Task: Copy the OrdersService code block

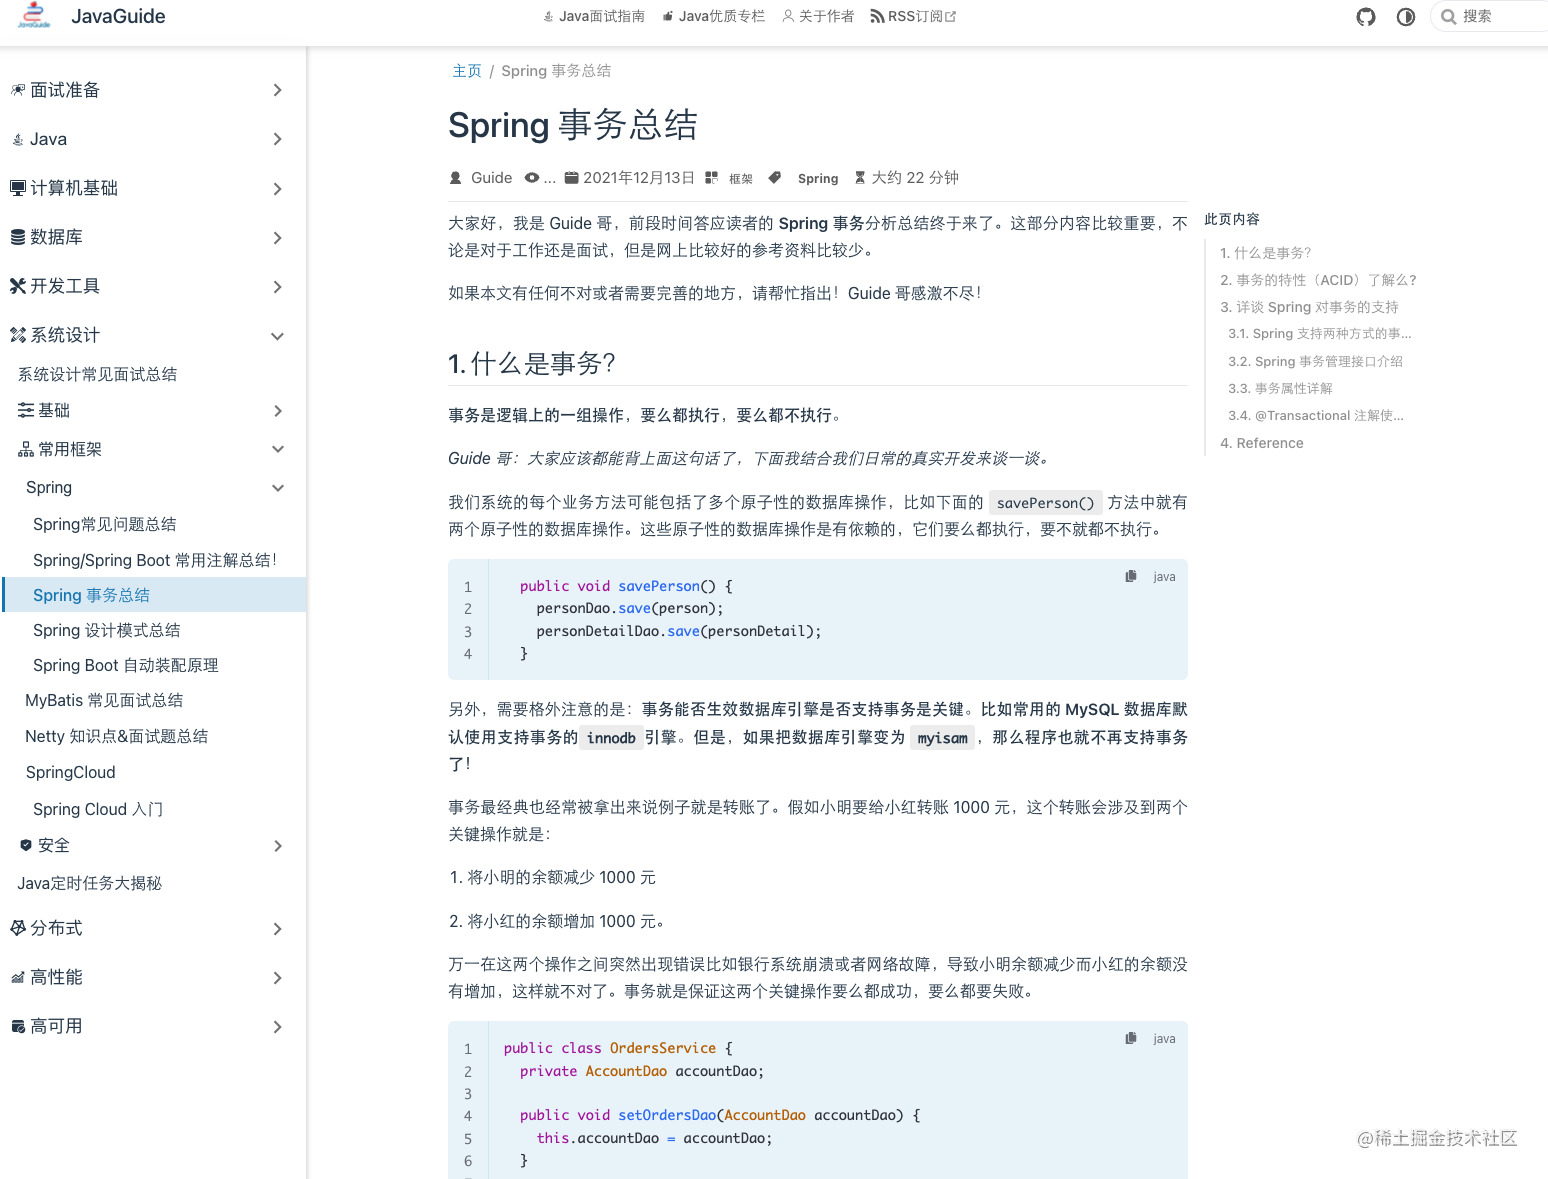Action: pyautogui.click(x=1131, y=1038)
